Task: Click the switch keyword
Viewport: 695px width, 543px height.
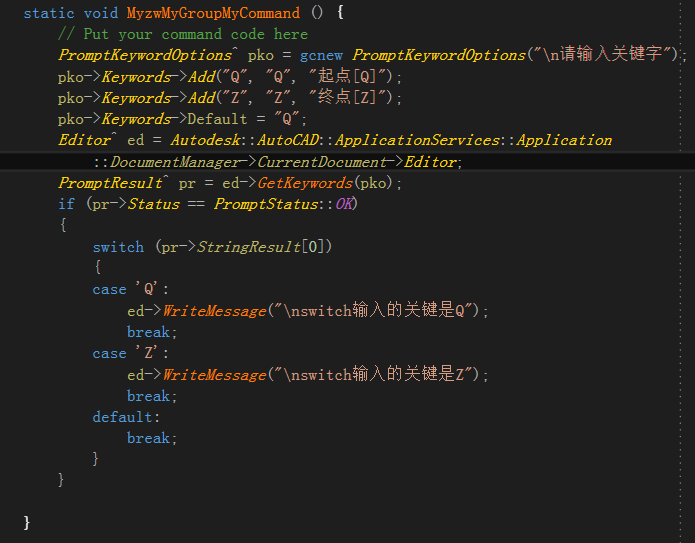Action: [x=118, y=247]
